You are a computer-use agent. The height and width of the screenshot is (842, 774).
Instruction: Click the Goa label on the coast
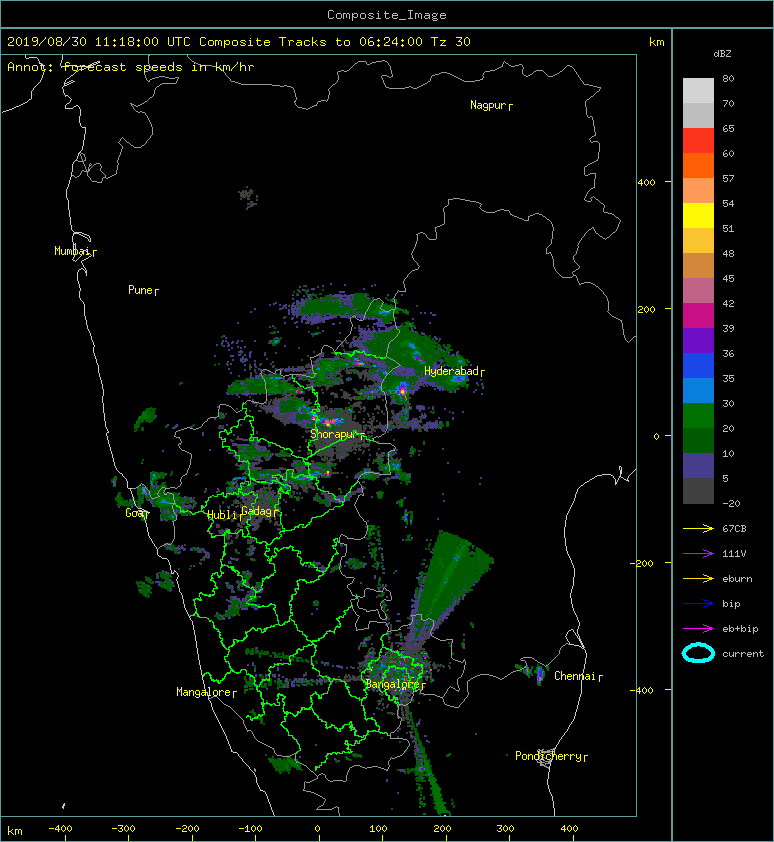tap(136, 513)
